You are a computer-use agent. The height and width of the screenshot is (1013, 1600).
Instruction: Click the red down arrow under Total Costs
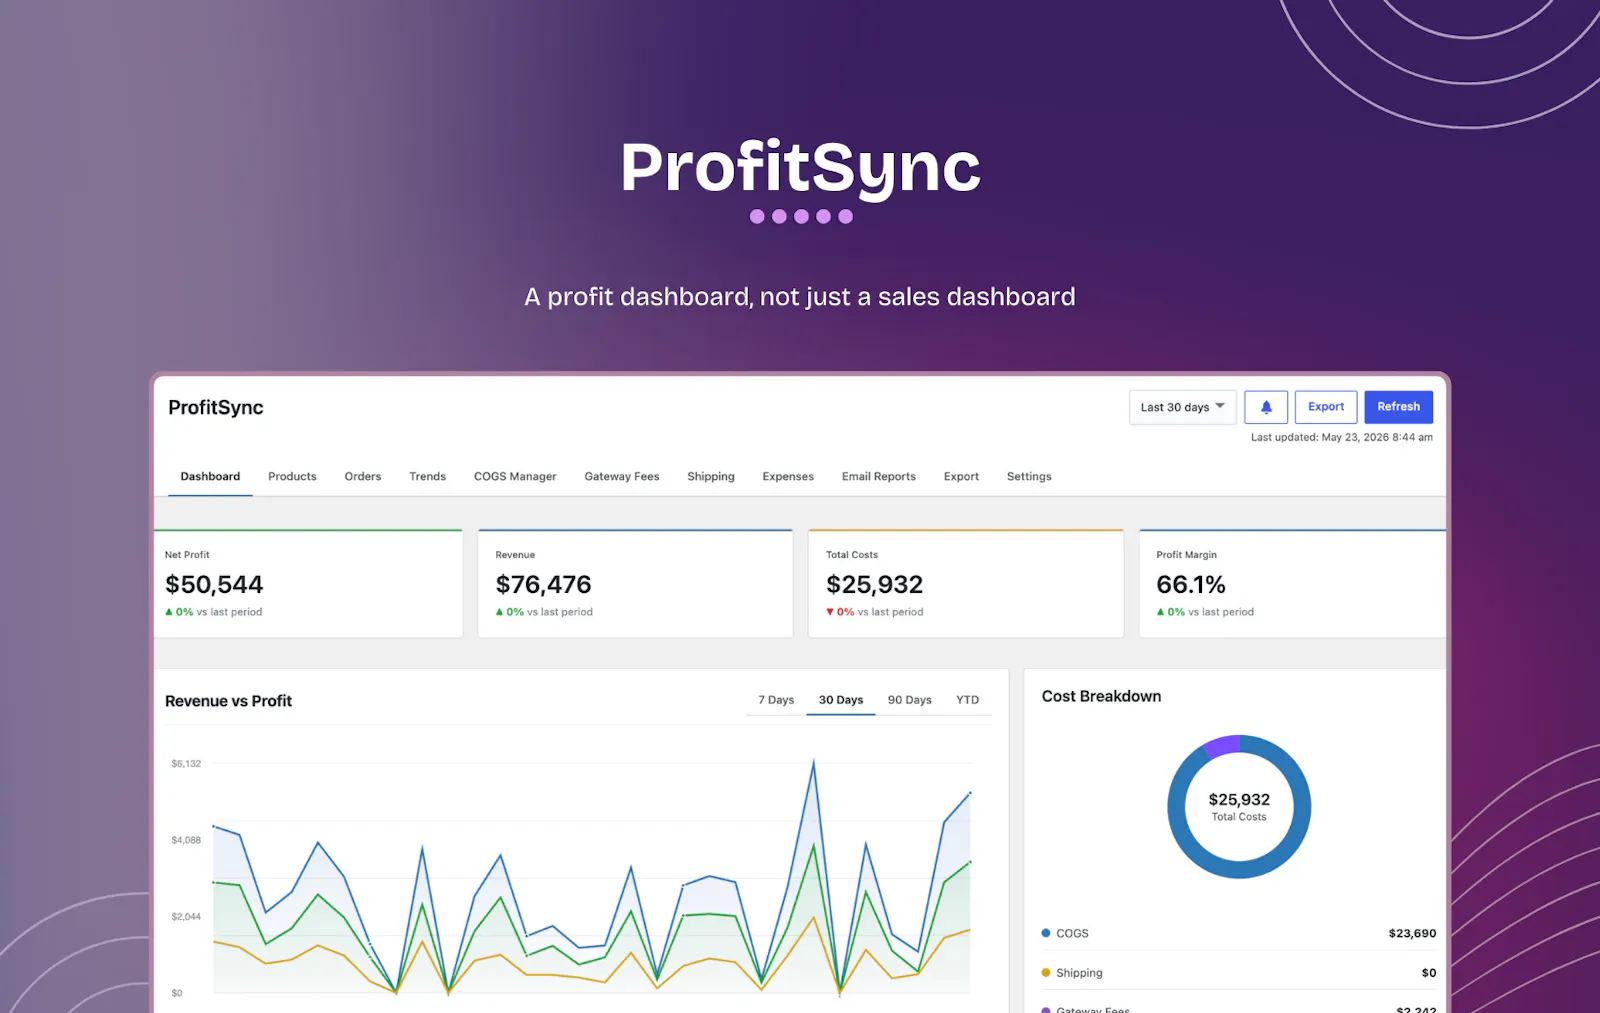[x=830, y=612]
